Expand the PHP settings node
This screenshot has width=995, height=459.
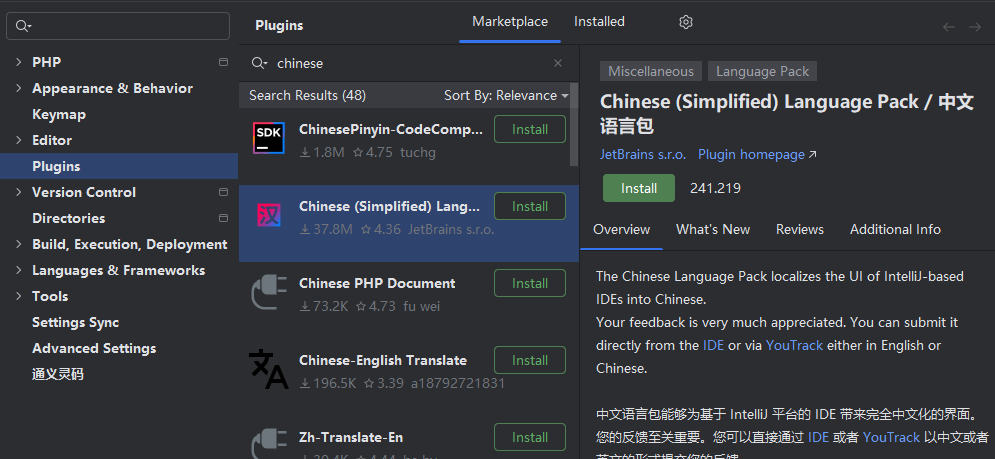(18, 62)
